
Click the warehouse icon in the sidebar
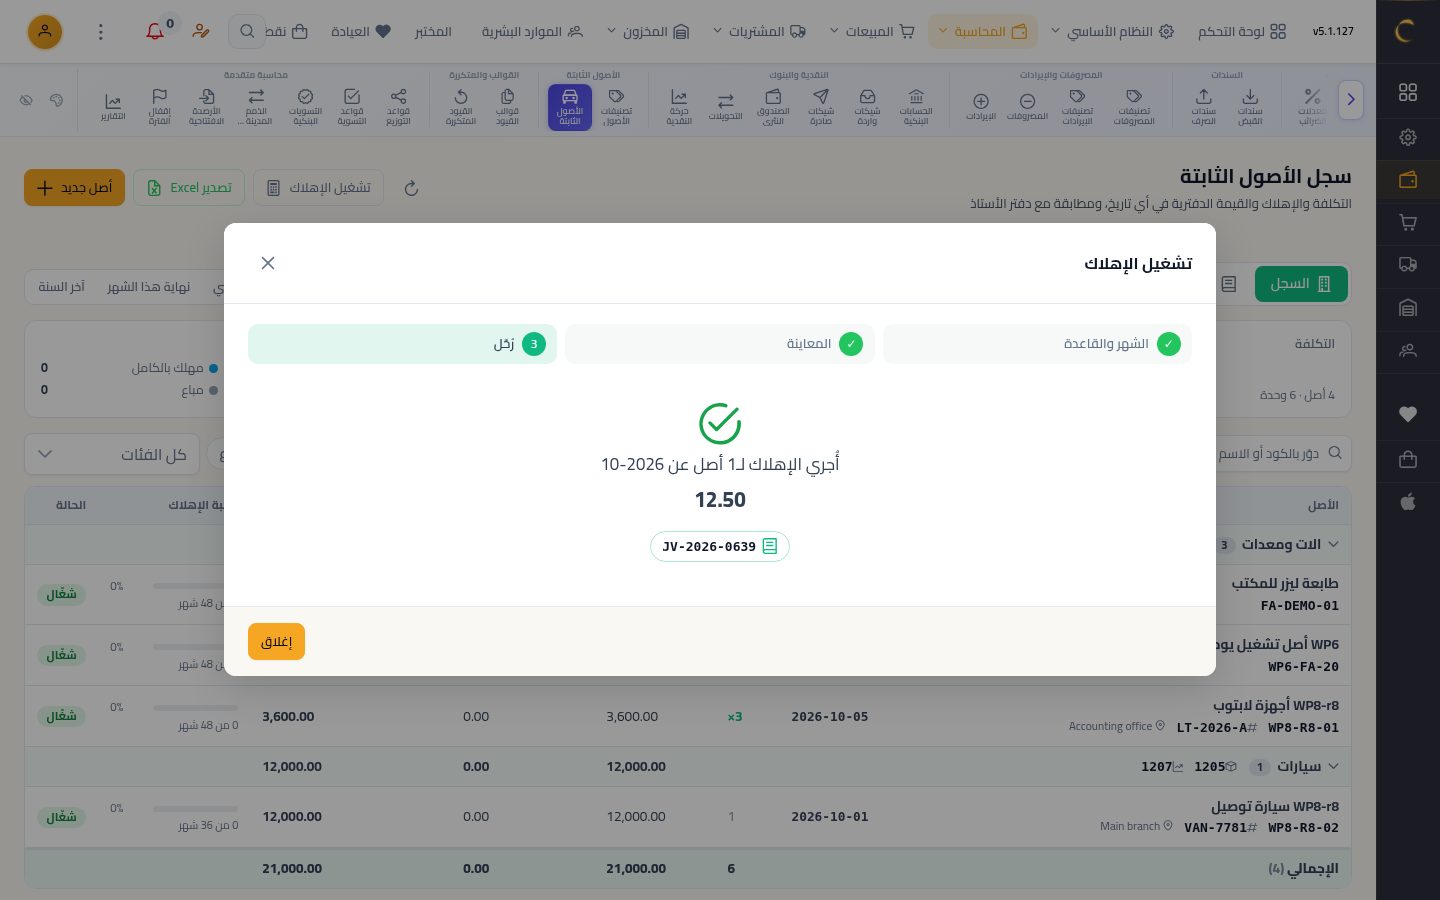[x=1408, y=308]
